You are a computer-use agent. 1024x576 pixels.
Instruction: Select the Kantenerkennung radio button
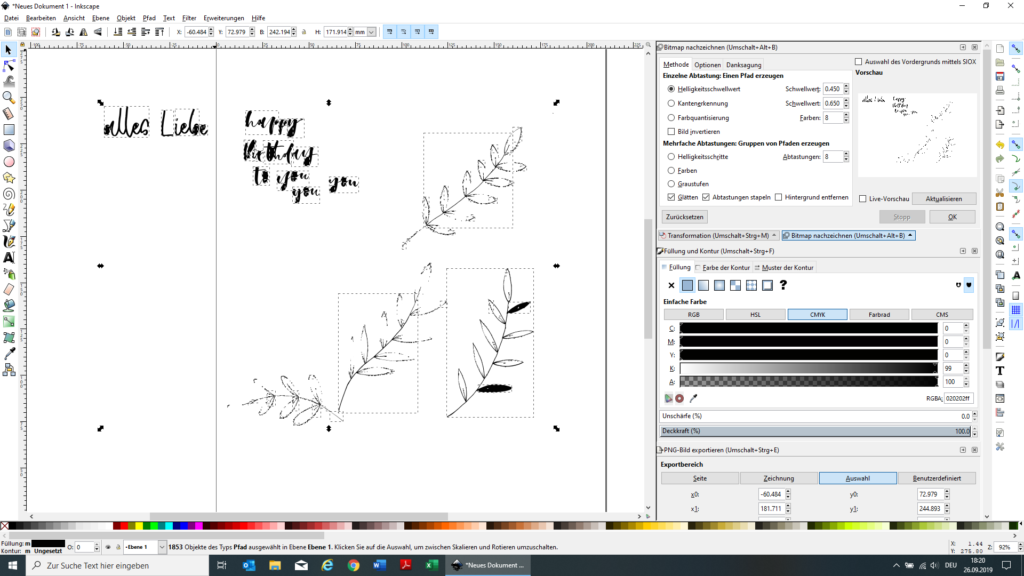coord(671,103)
